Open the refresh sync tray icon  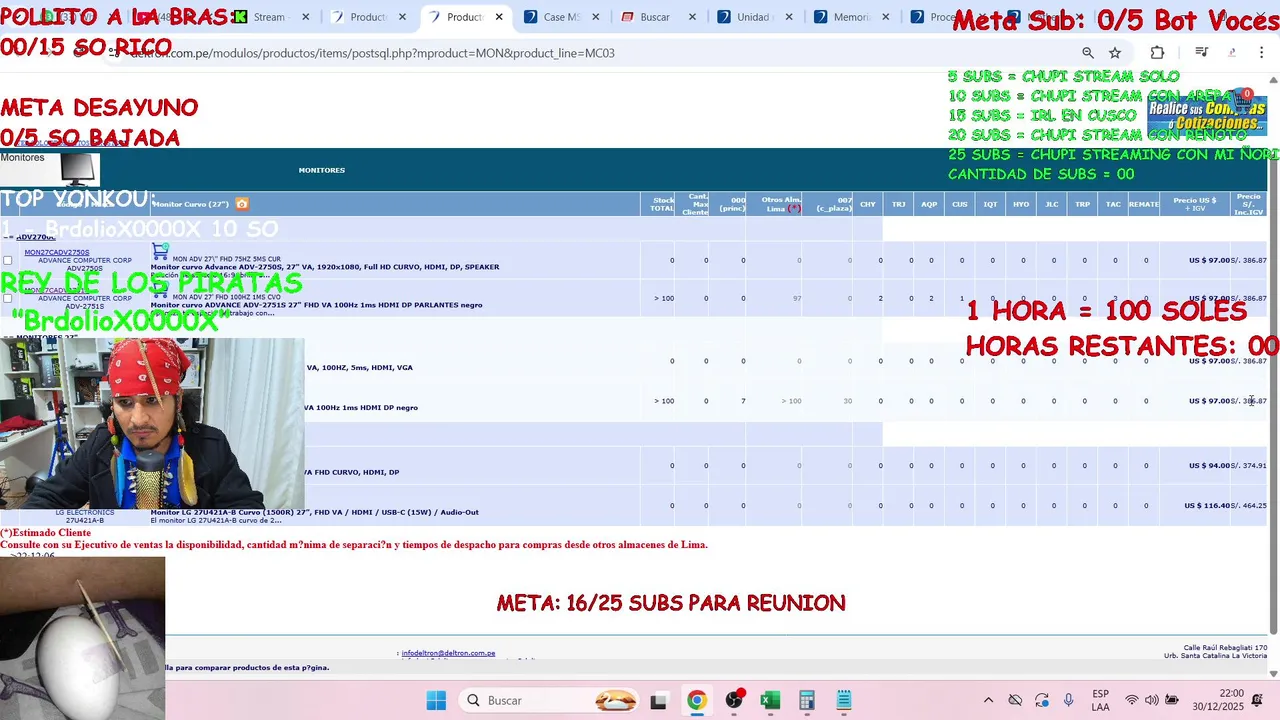1042,700
